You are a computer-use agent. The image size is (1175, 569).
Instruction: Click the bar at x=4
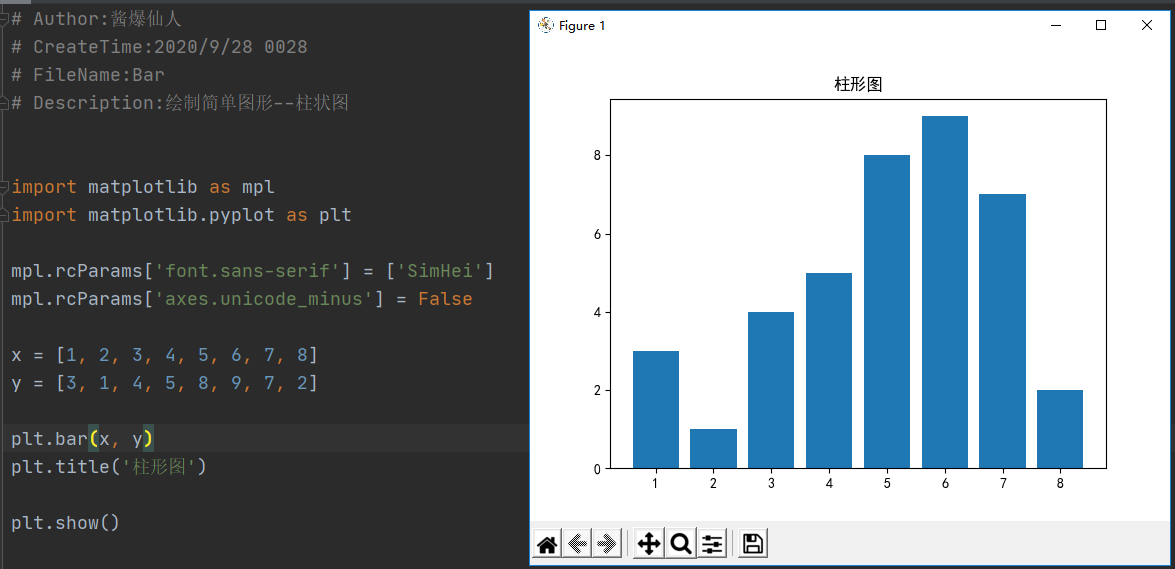pos(829,371)
